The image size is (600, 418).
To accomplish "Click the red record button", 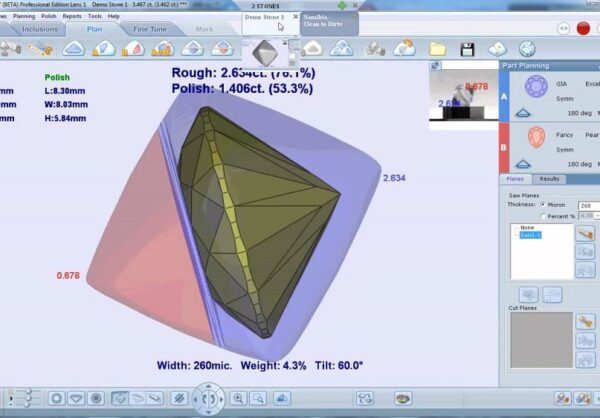I will pos(583,27).
